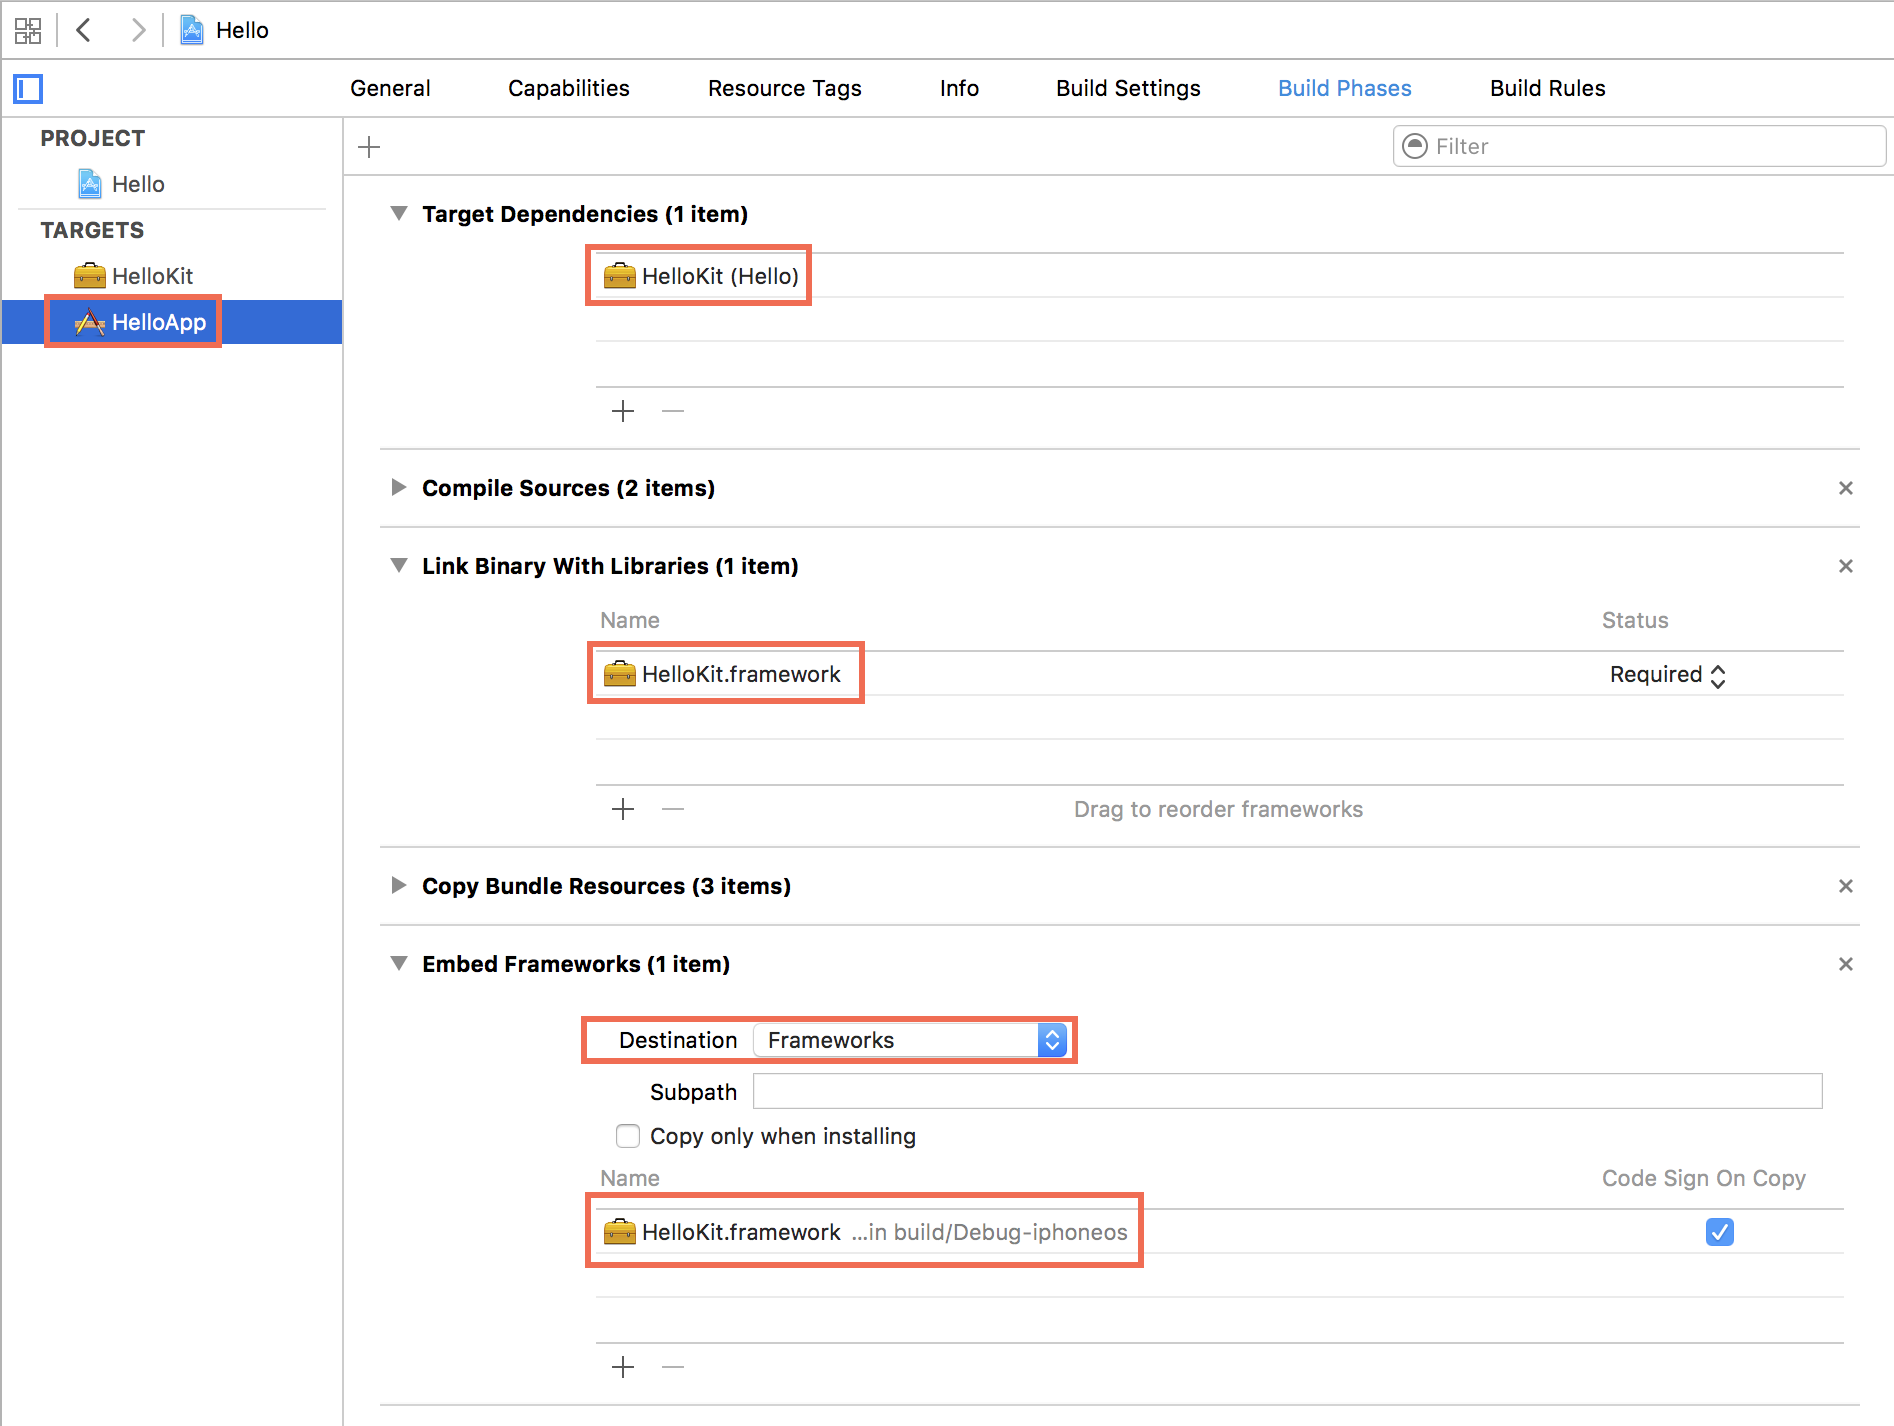
Task: Collapse the Embed Frameworks section
Action: (399, 964)
